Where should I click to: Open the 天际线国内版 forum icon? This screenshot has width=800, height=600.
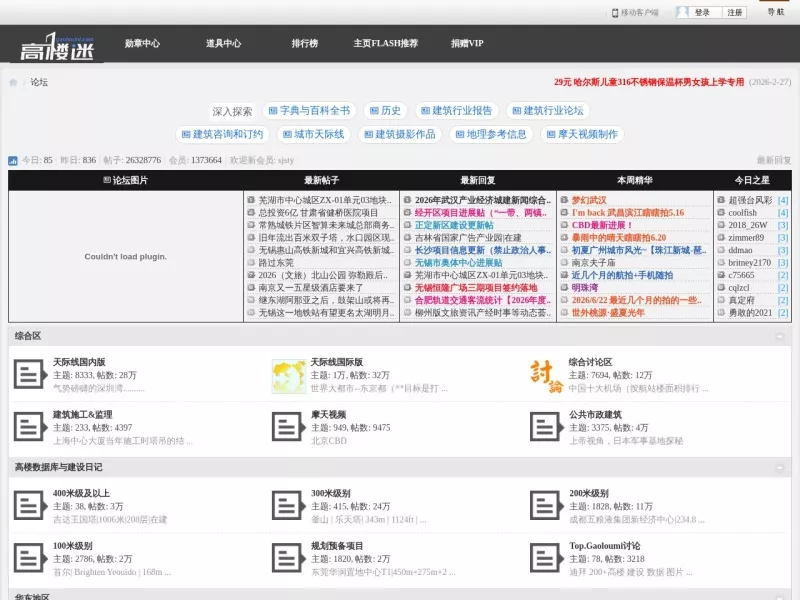(30, 375)
